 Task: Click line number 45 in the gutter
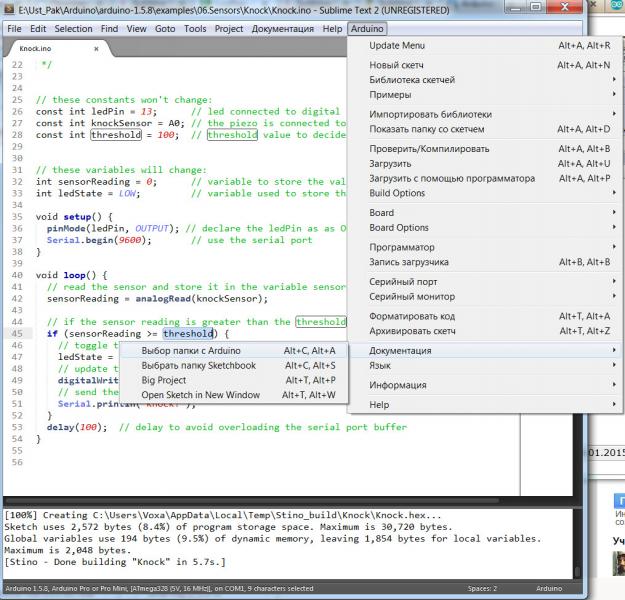(x=17, y=334)
